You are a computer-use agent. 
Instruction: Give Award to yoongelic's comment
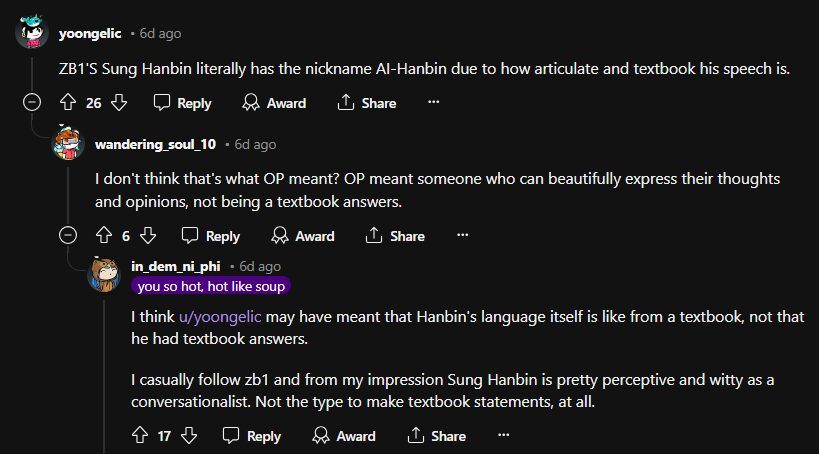(x=274, y=103)
